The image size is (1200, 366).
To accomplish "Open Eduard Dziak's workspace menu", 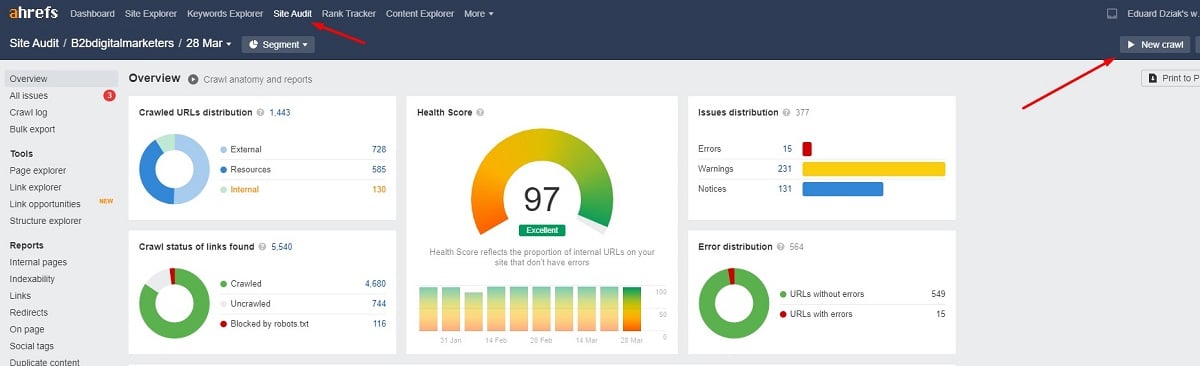I will 1162,14.
